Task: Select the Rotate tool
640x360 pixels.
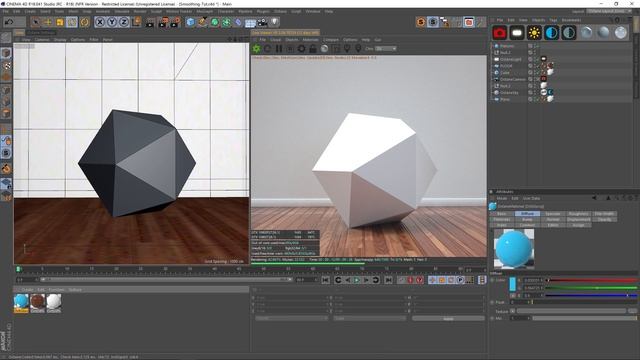Action: (x=84, y=22)
